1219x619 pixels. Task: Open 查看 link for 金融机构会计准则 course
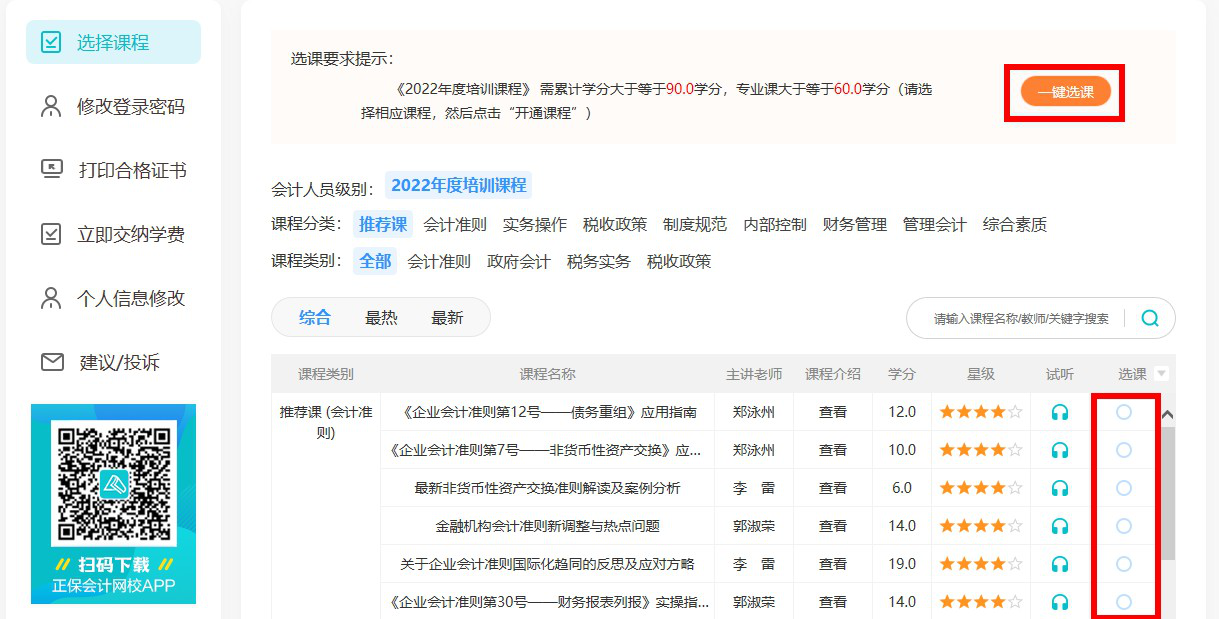[832, 525]
